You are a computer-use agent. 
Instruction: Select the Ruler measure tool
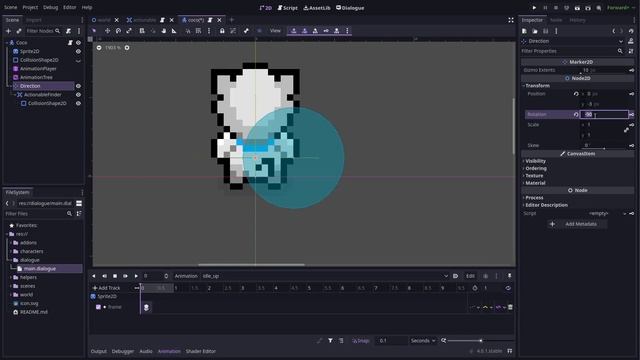click(174, 31)
